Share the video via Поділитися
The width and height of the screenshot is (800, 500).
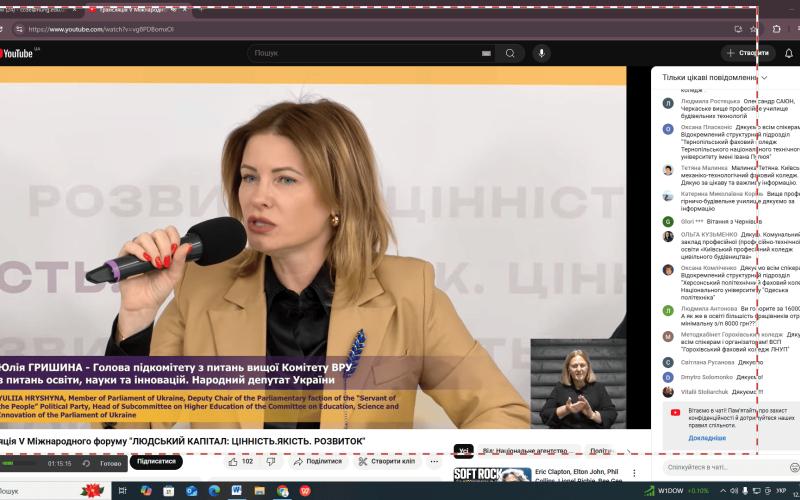point(317,461)
